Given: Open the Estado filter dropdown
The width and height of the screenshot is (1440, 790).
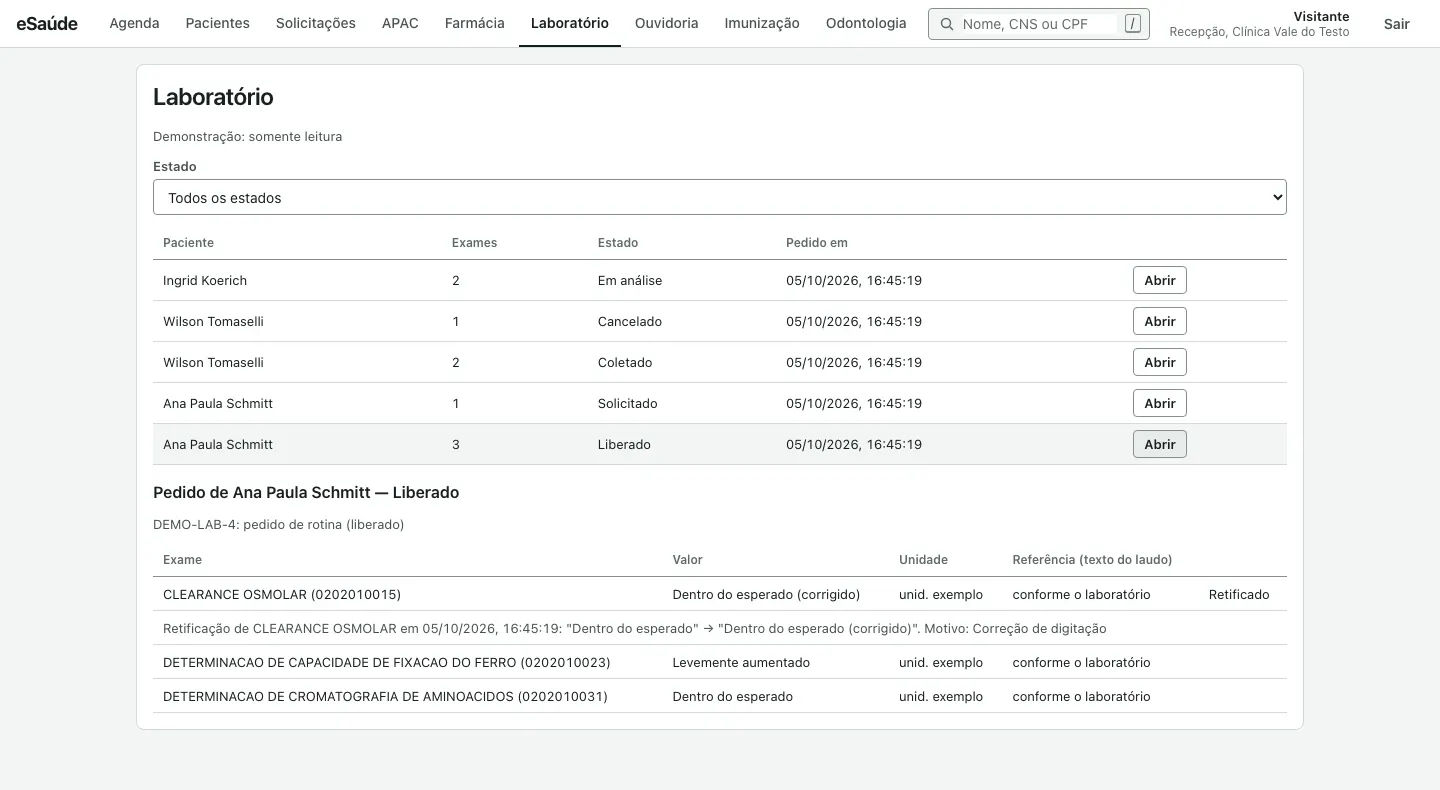Looking at the screenshot, I should [x=720, y=197].
